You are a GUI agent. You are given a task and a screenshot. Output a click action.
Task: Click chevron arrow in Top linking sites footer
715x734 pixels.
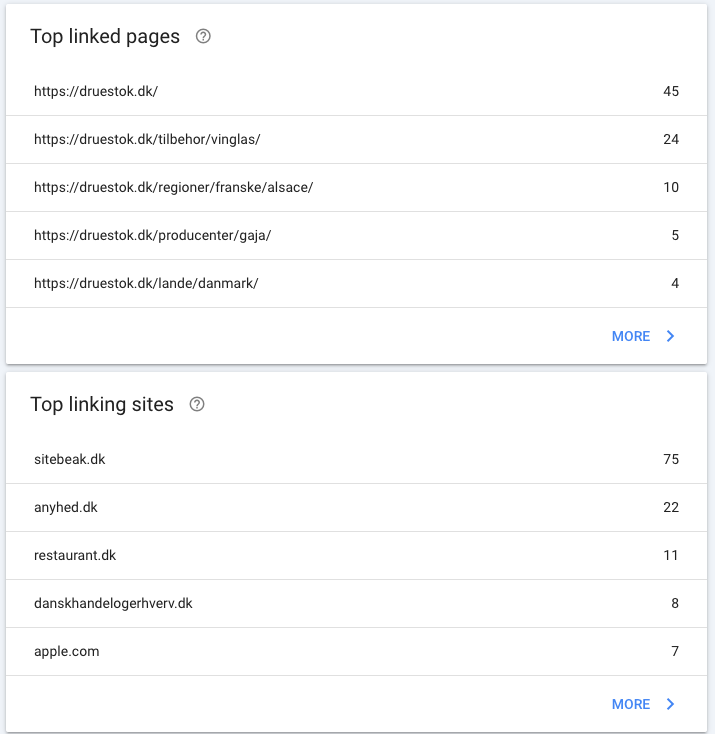(x=671, y=704)
